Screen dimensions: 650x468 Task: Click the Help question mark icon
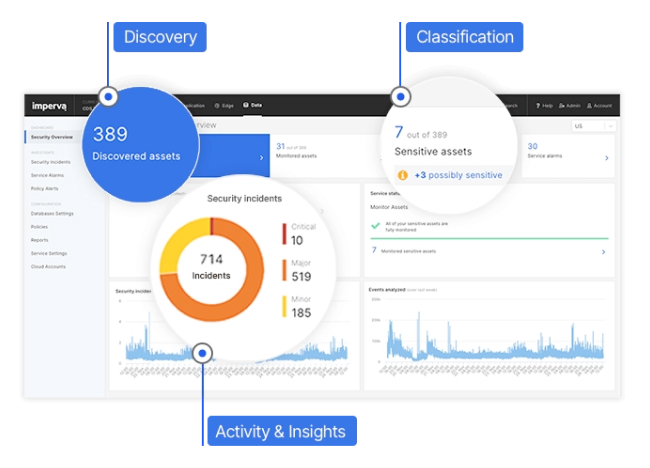click(538, 106)
